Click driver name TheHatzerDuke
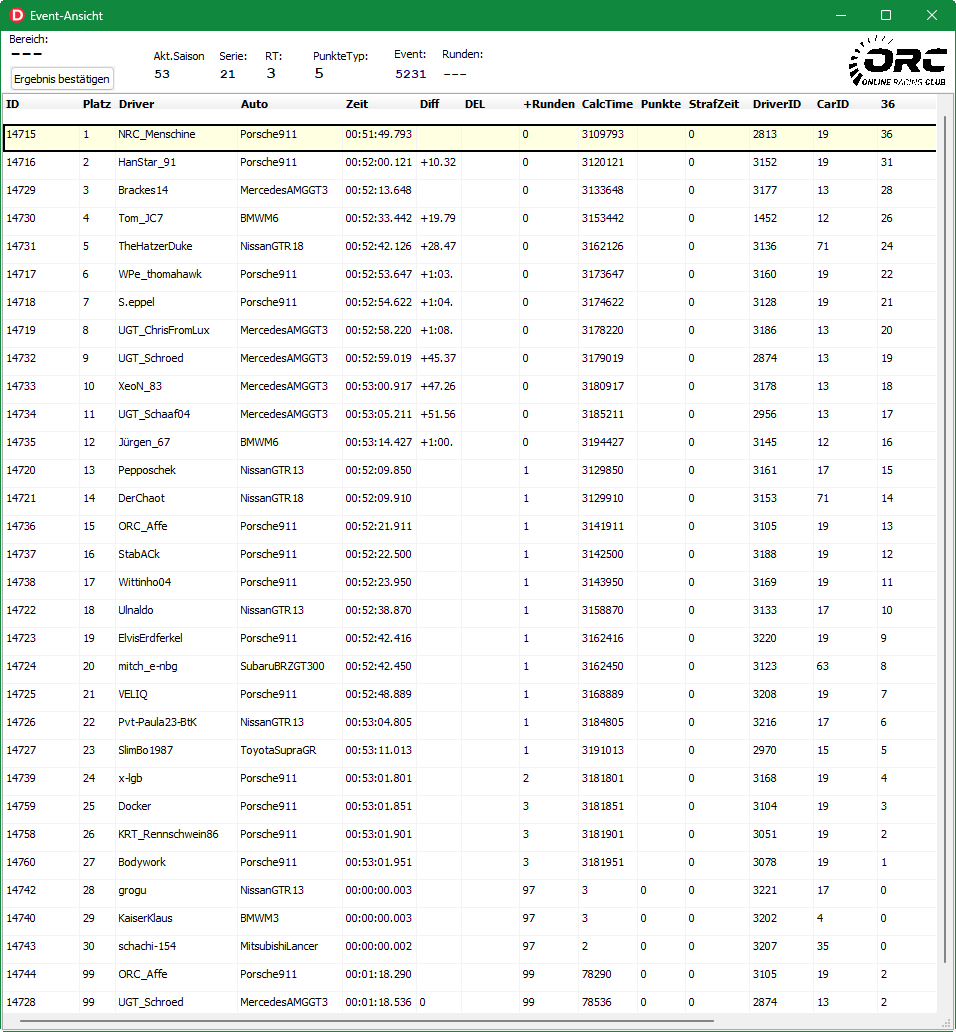 click(155, 246)
